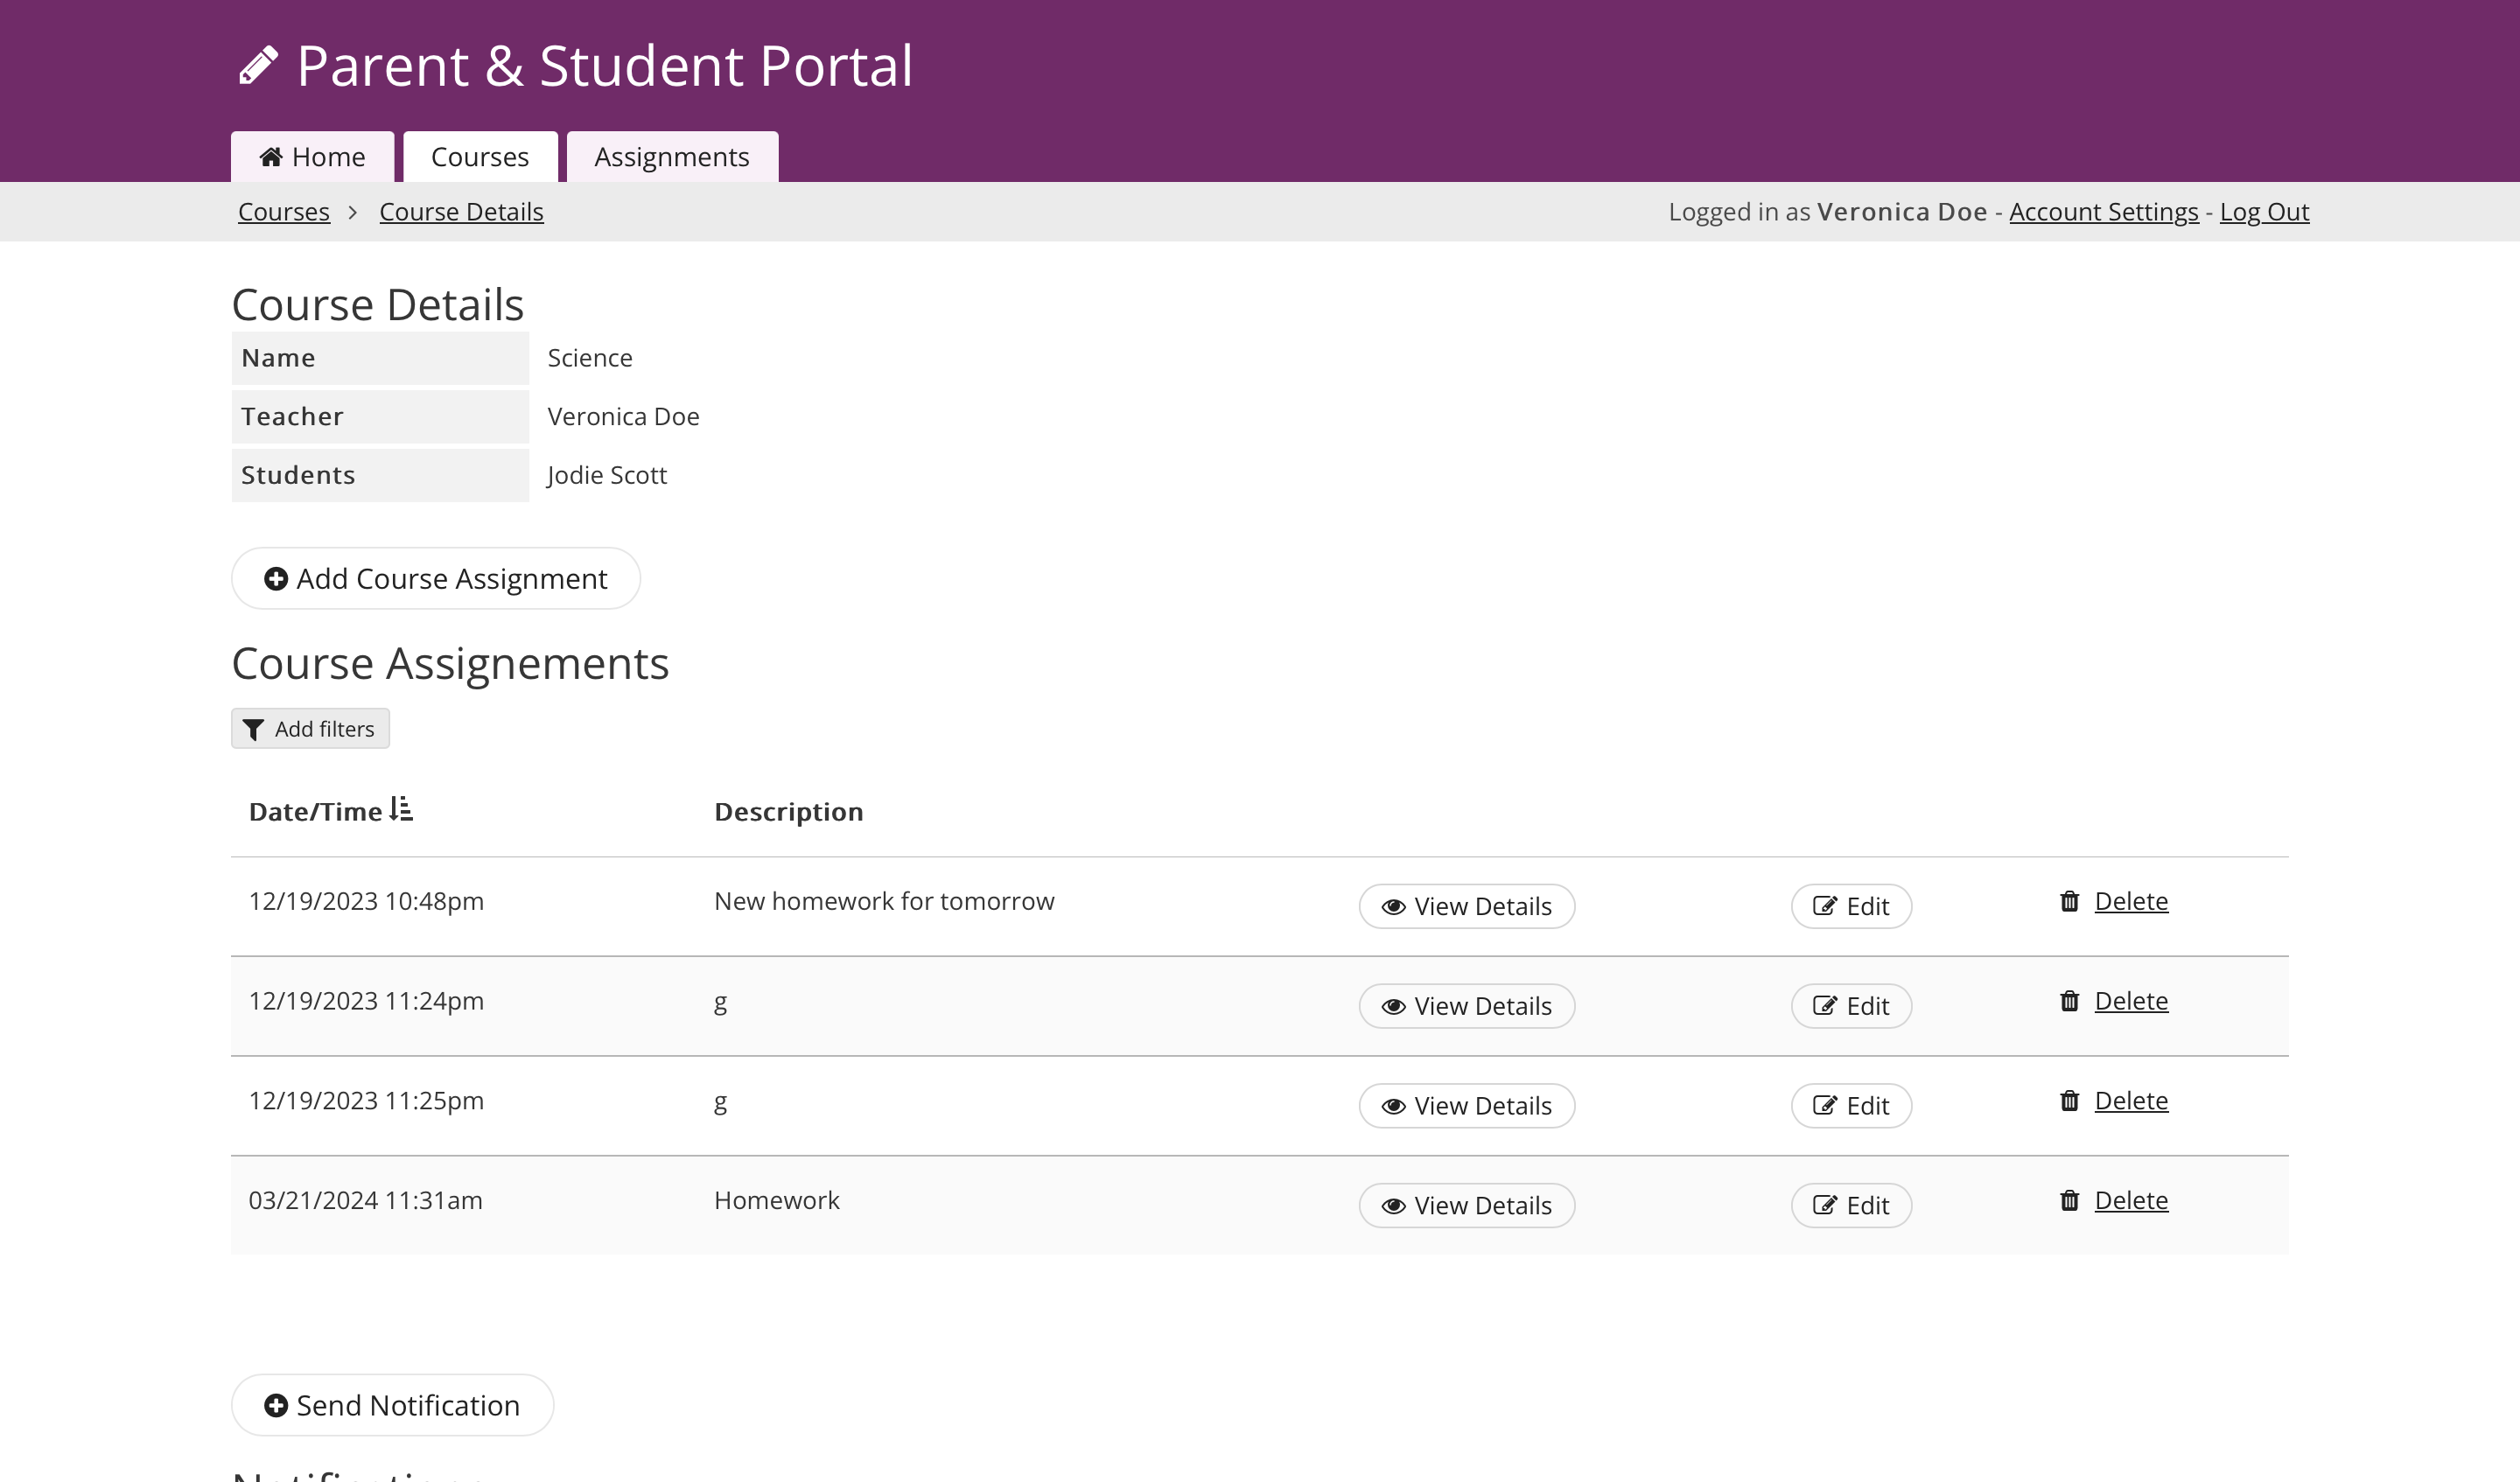
Task: Click trash icon for New homework for tomorrow
Action: [2069, 901]
